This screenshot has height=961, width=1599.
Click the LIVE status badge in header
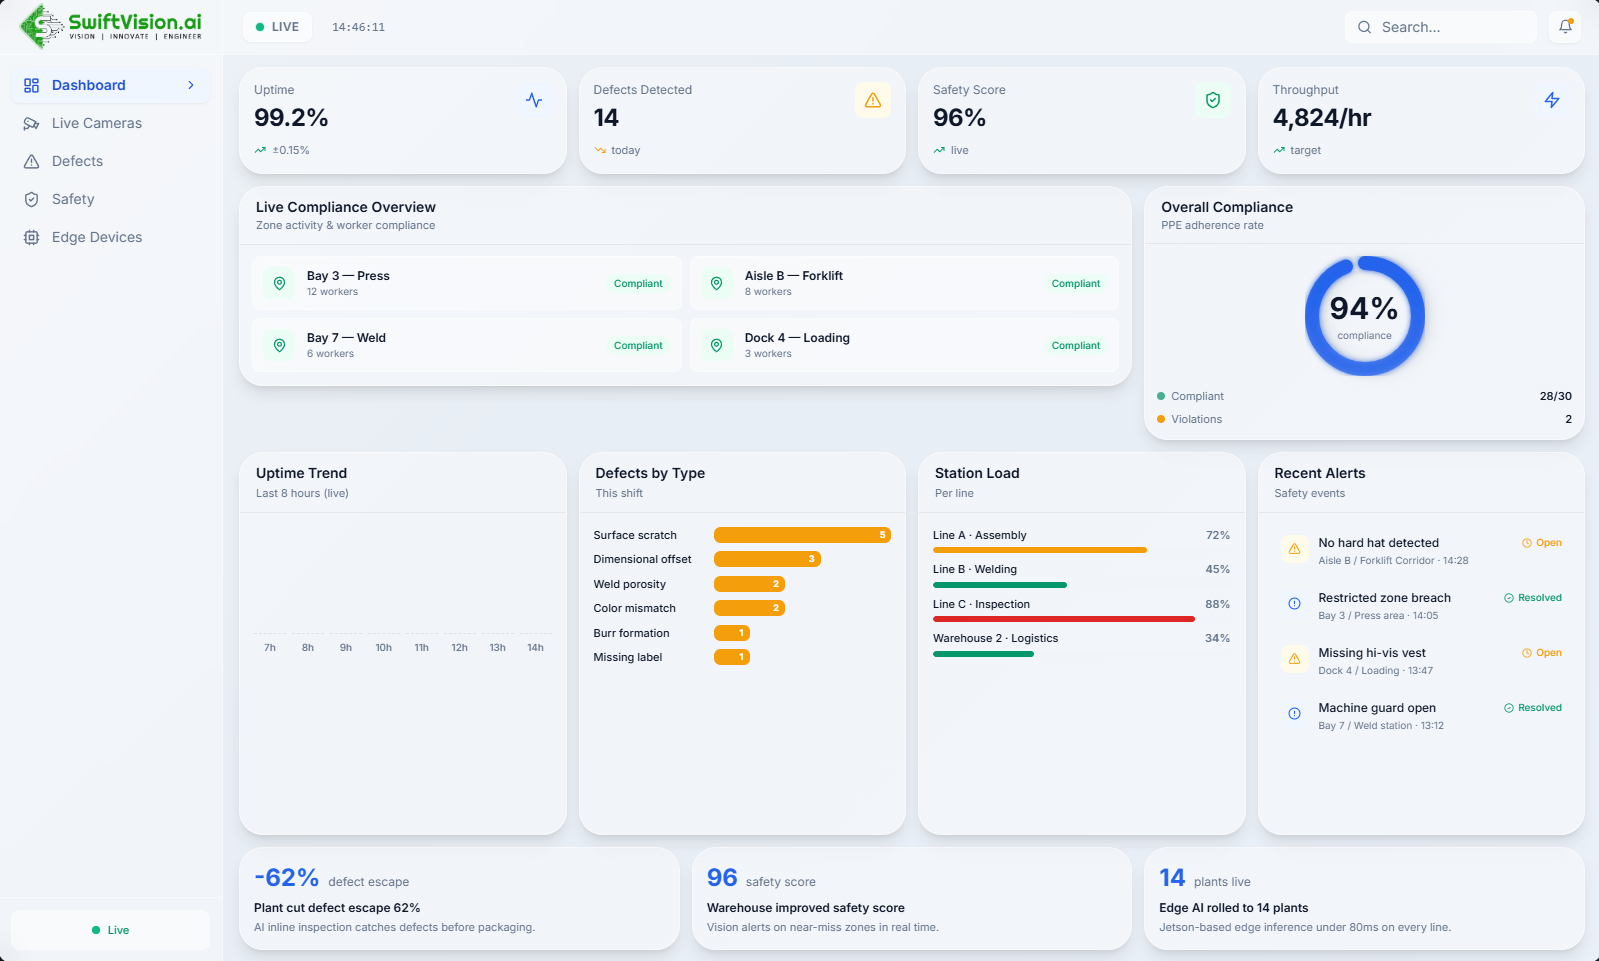[x=277, y=27]
